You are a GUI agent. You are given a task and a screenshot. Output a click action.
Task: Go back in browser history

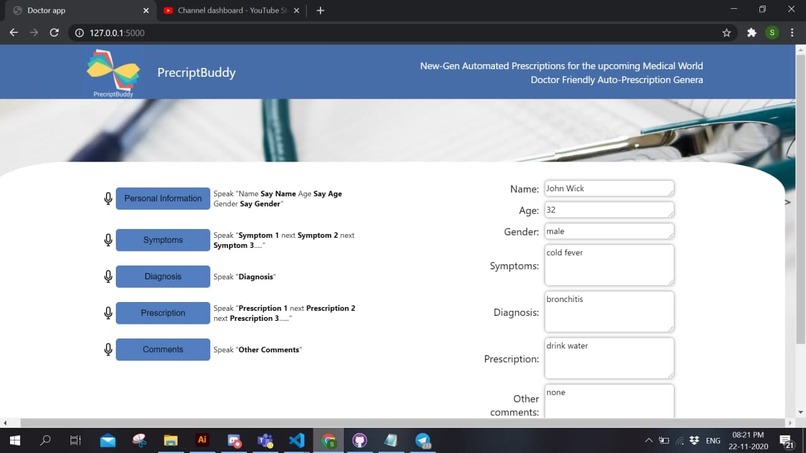click(14, 33)
